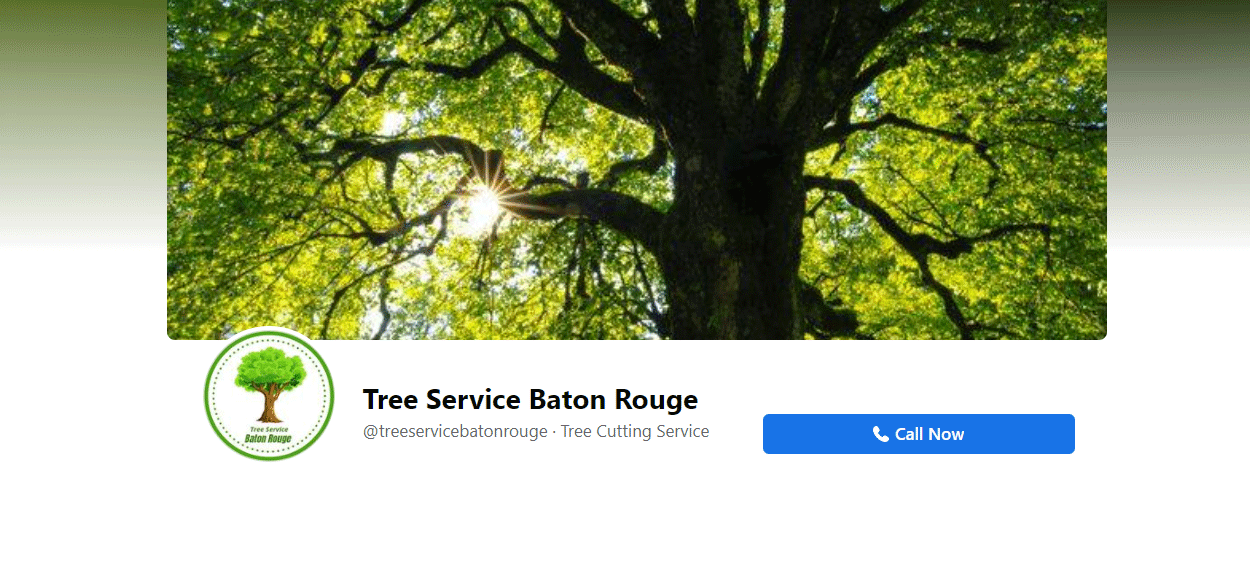Open the Tree Cutting Service category link

coord(634,432)
